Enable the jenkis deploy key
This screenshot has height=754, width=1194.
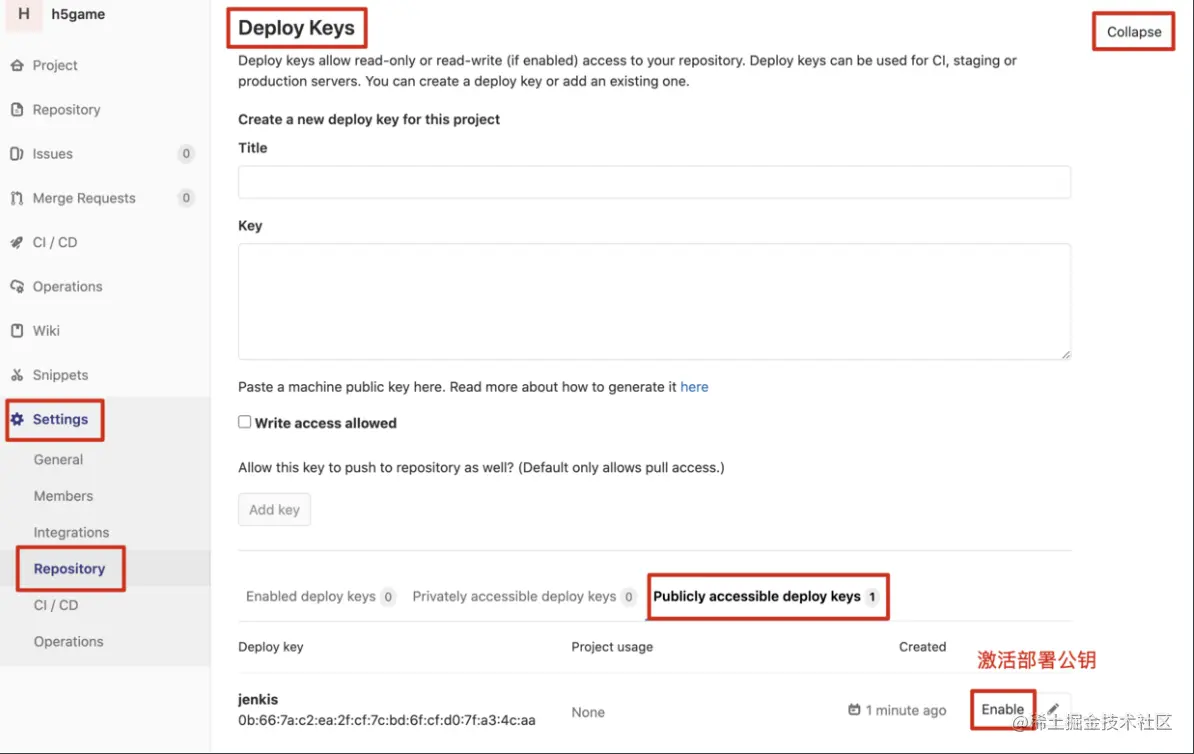coord(1002,709)
